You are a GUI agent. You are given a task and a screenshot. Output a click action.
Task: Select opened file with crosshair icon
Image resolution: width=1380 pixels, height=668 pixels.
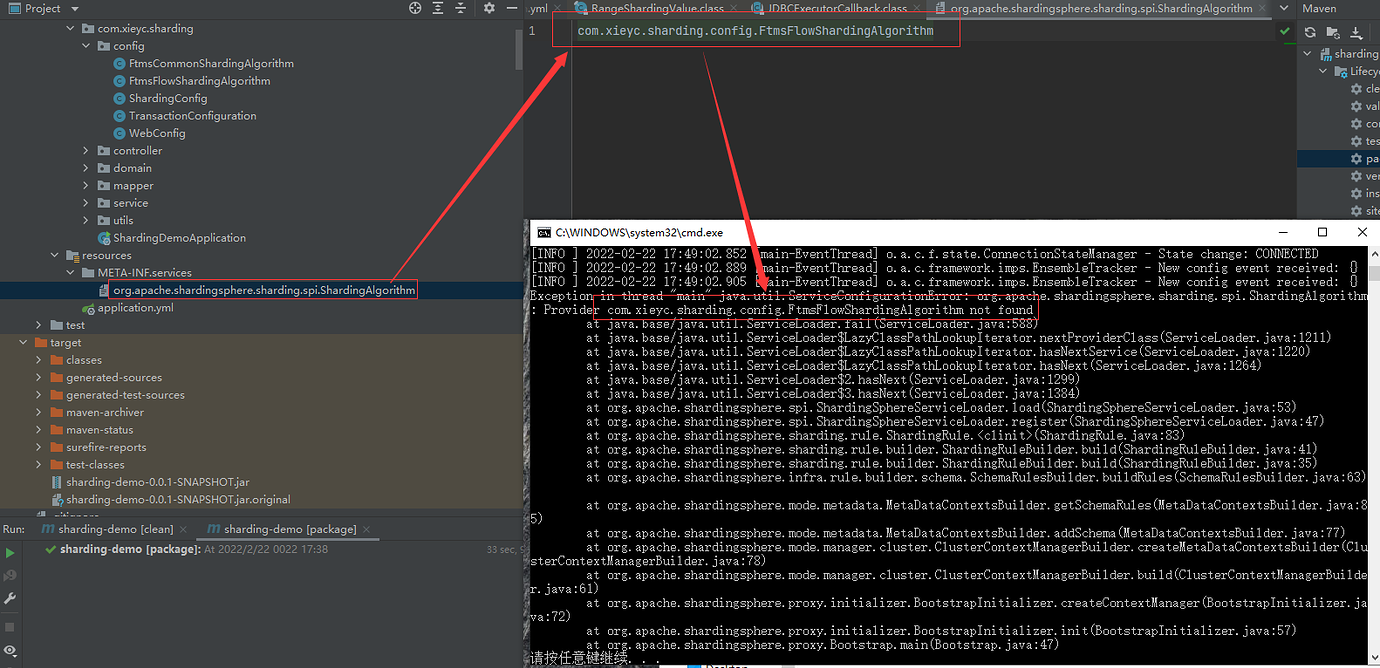[414, 8]
